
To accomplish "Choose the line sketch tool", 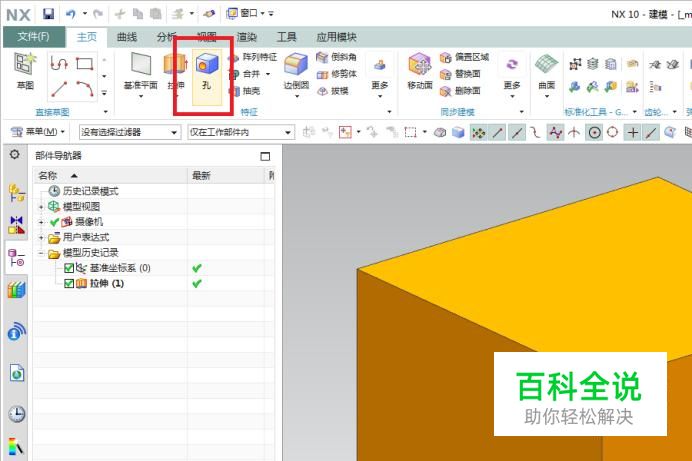I will point(59,89).
